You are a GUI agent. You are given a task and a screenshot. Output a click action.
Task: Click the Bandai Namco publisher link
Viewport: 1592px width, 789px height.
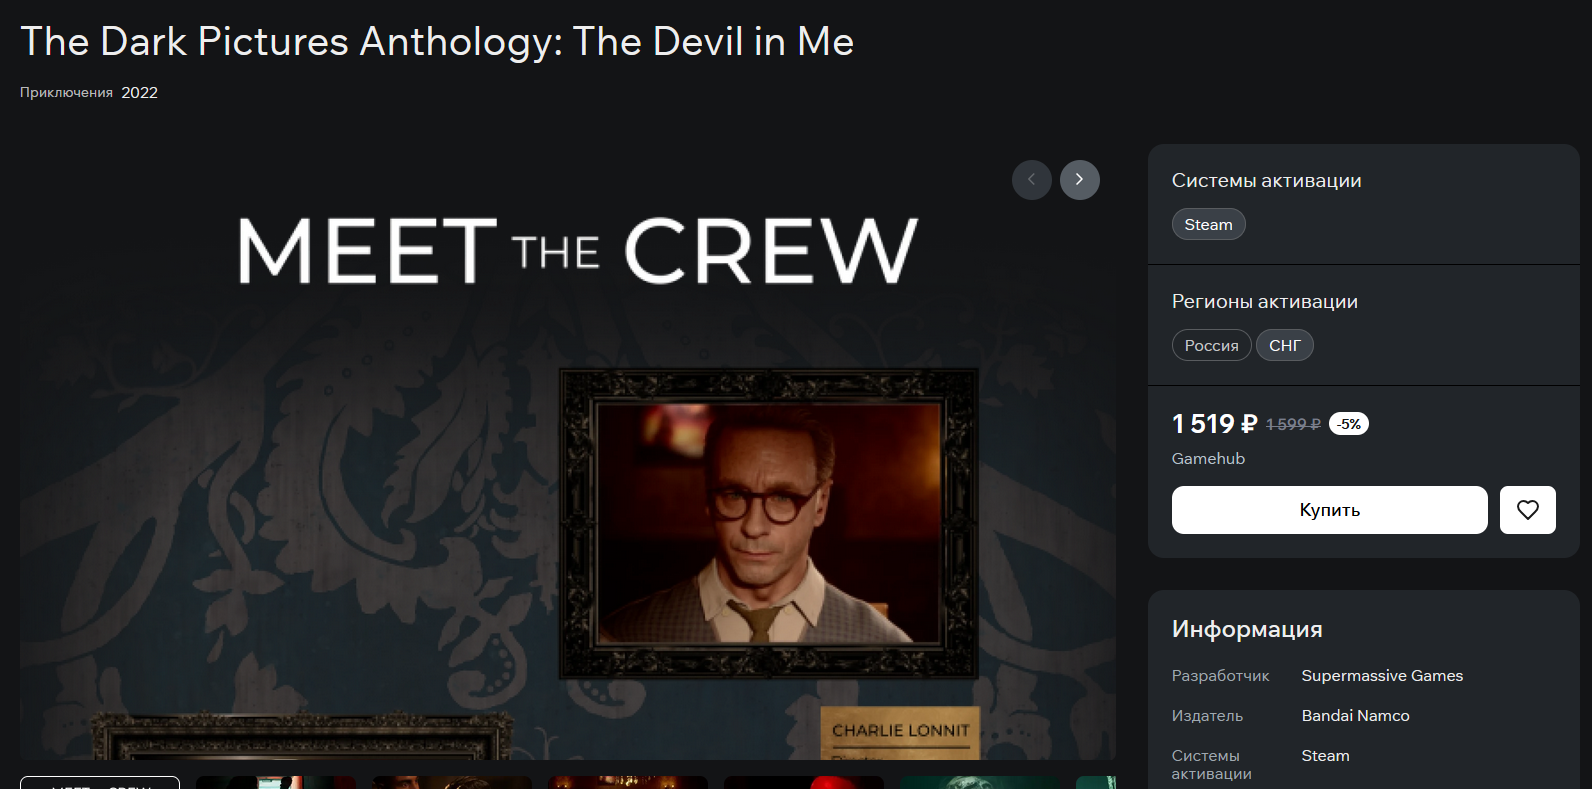[1355, 716]
